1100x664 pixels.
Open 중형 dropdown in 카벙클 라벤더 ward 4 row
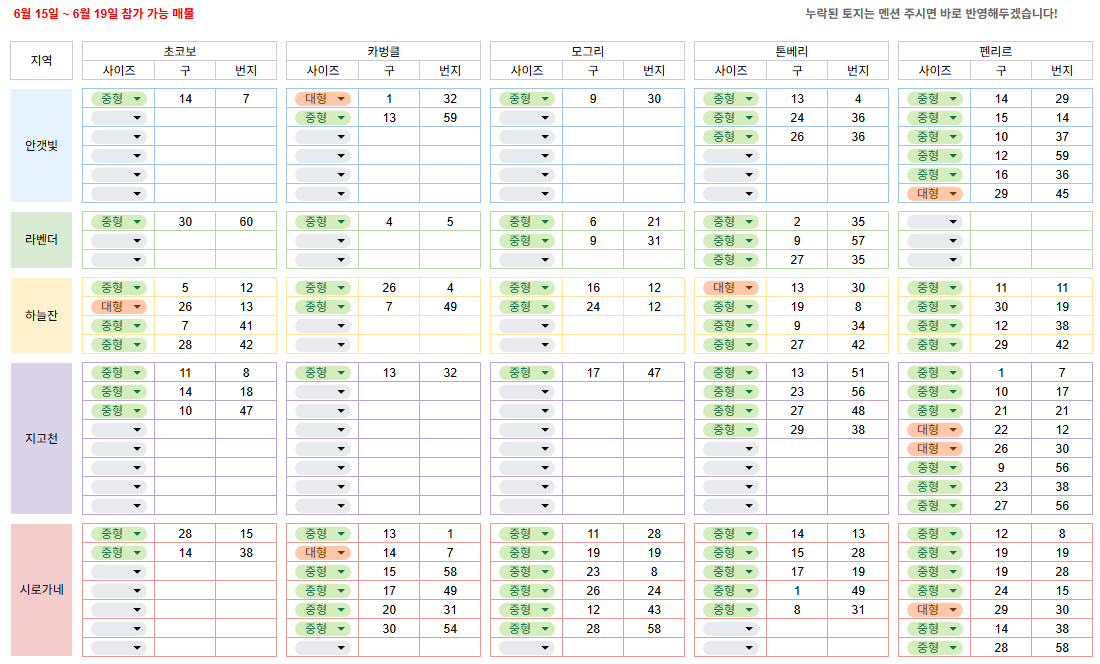[x=323, y=222]
